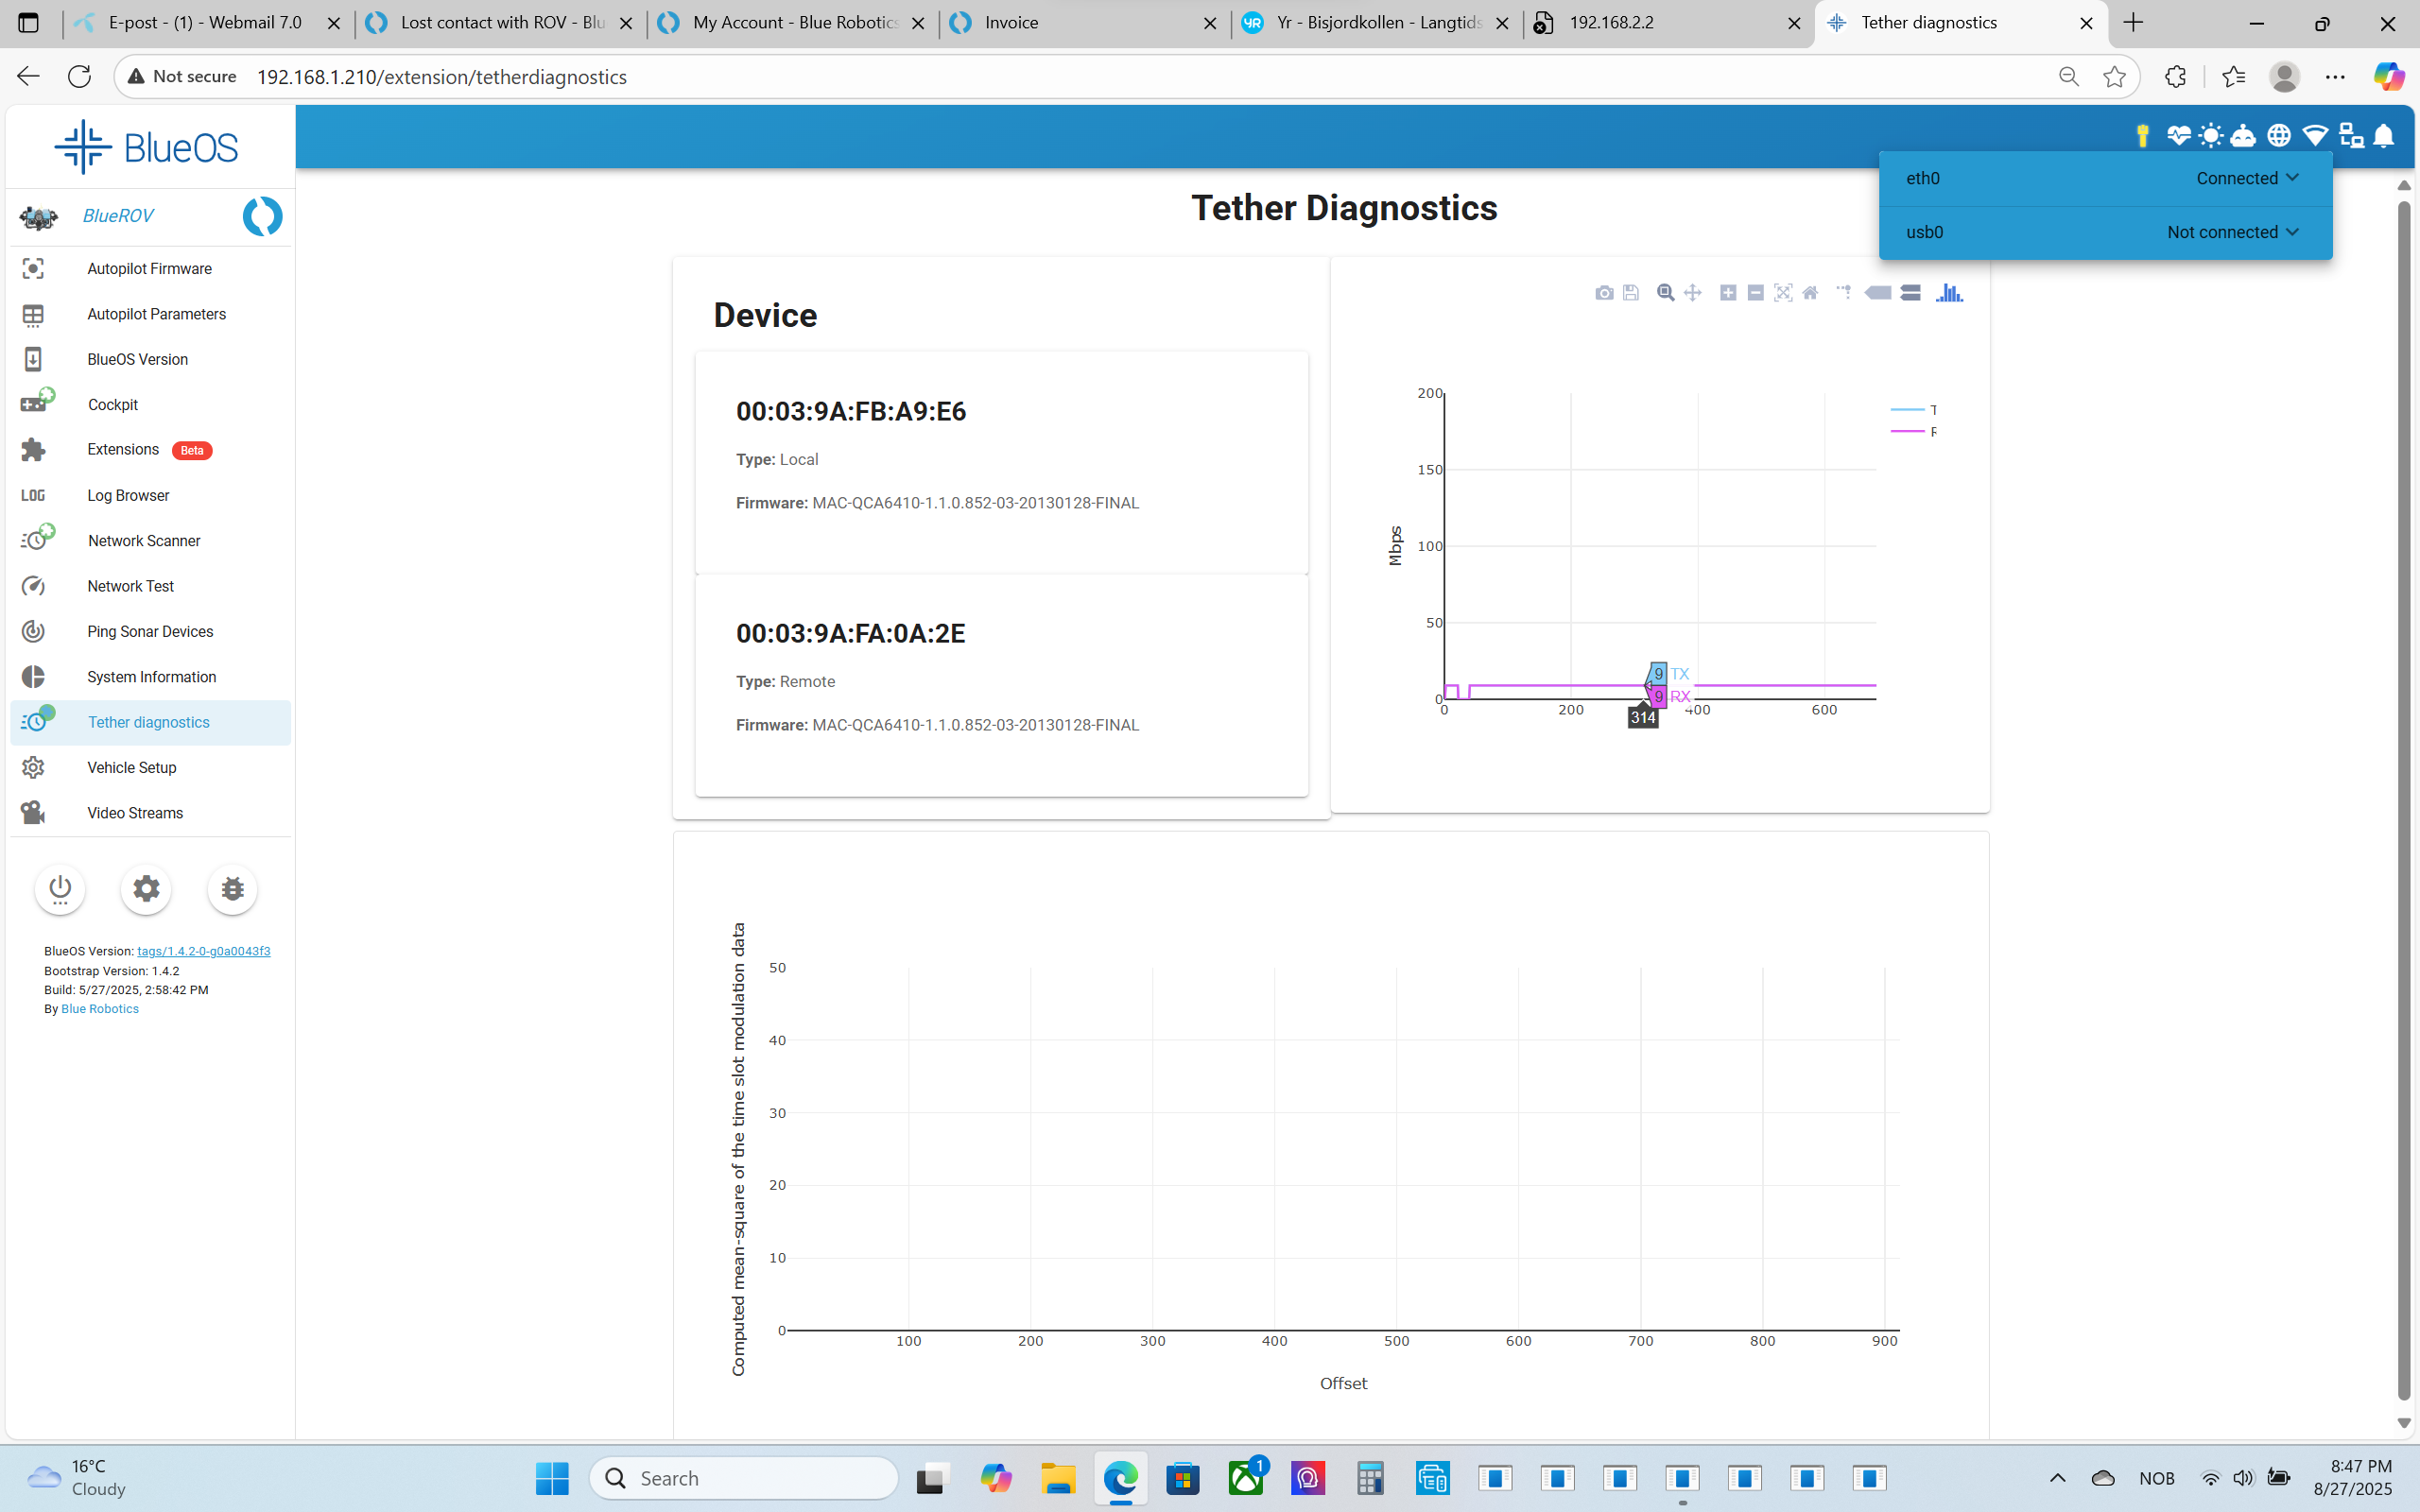Click the notifications bell icon
Screen dimensions: 2420x1512
click(2383, 136)
